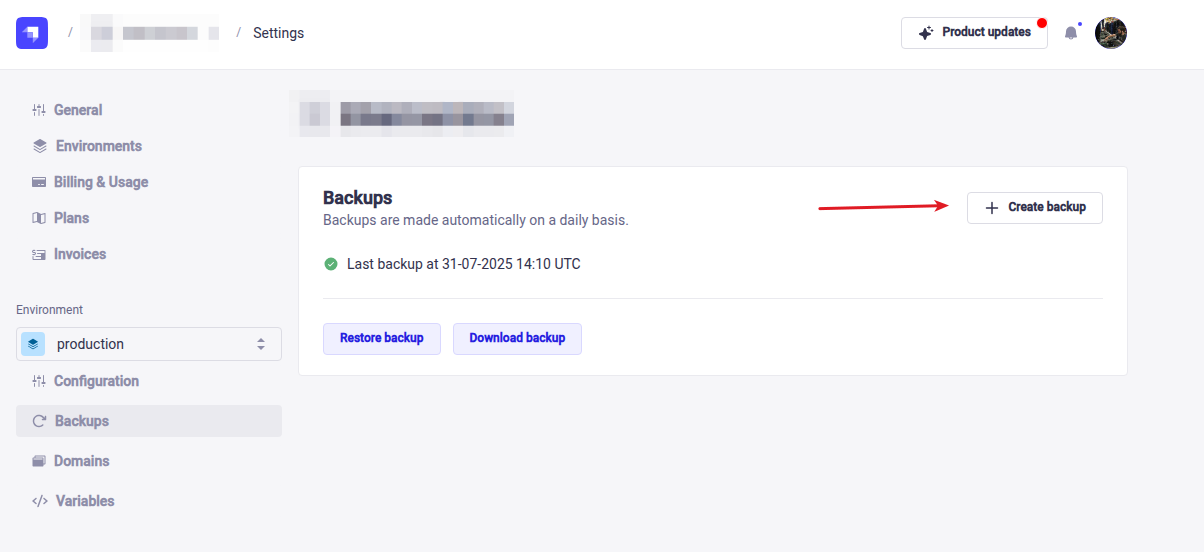Image resolution: width=1204 pixels, height=552 pixels.
Task: Select Backups in the sidebar
Action: tap(82, 421)
